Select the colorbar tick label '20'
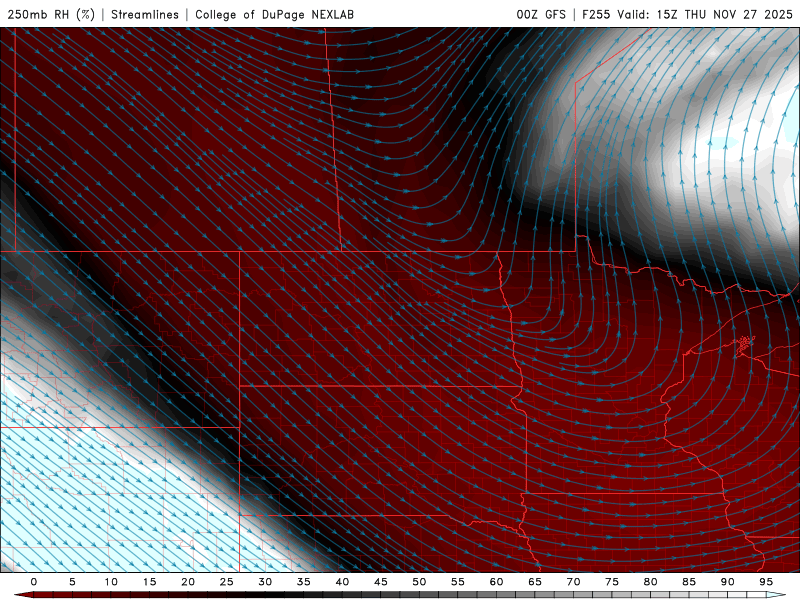Image resolution: width=800 pixels, height=600 pixels. click(188, 582)
